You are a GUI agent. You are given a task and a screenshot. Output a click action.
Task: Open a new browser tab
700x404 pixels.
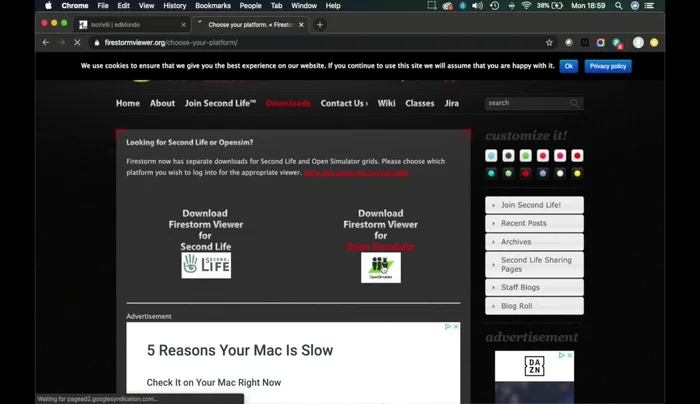(x=320, y=25)
